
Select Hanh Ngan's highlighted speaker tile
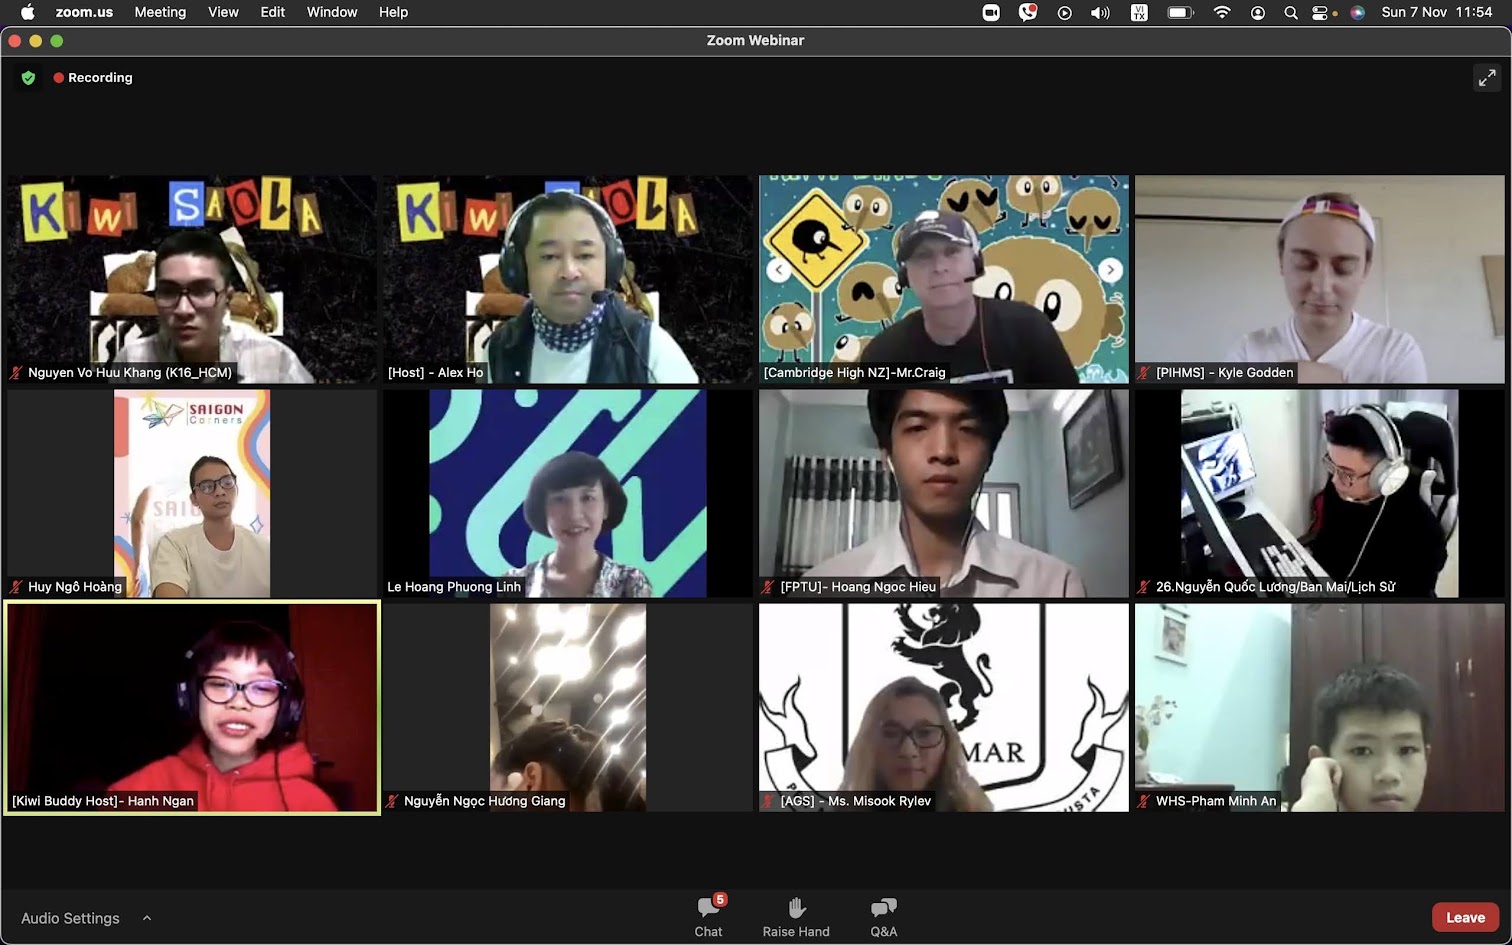click(192, 707)
